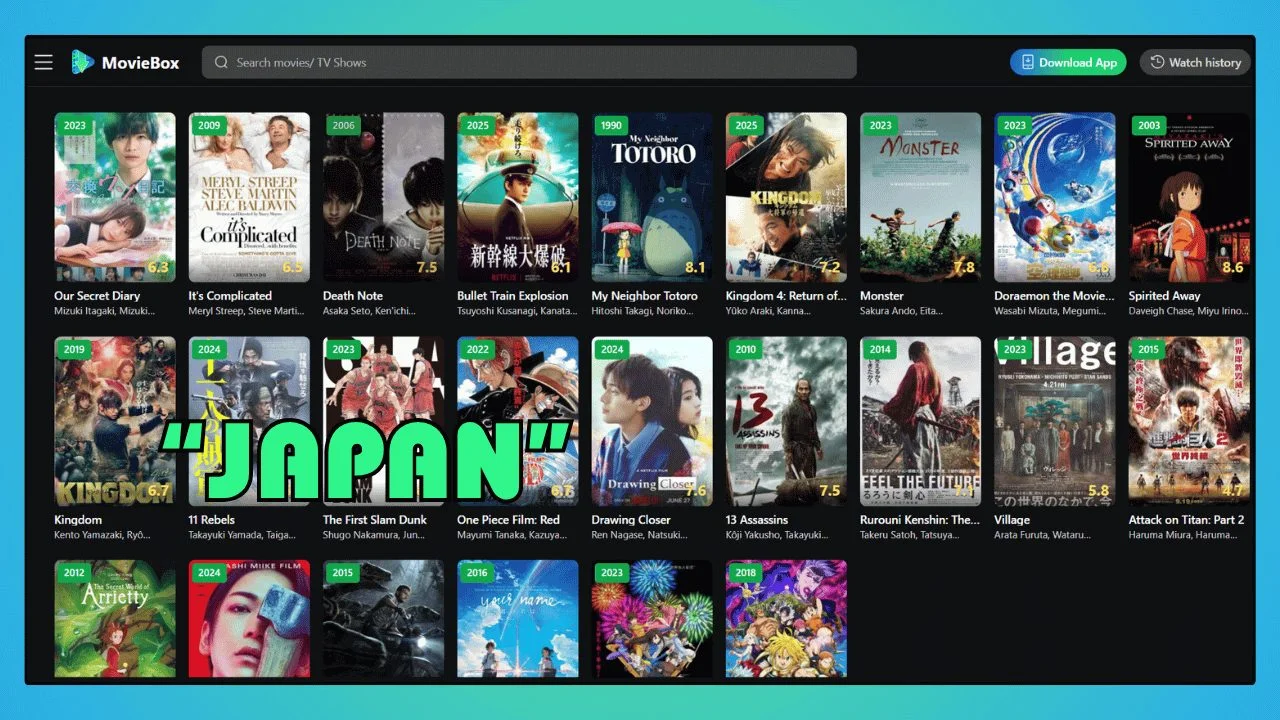Click the title text Doraemon the Movie...
This screenshot has width=1280, height=720.
(x=1054, y=296)
